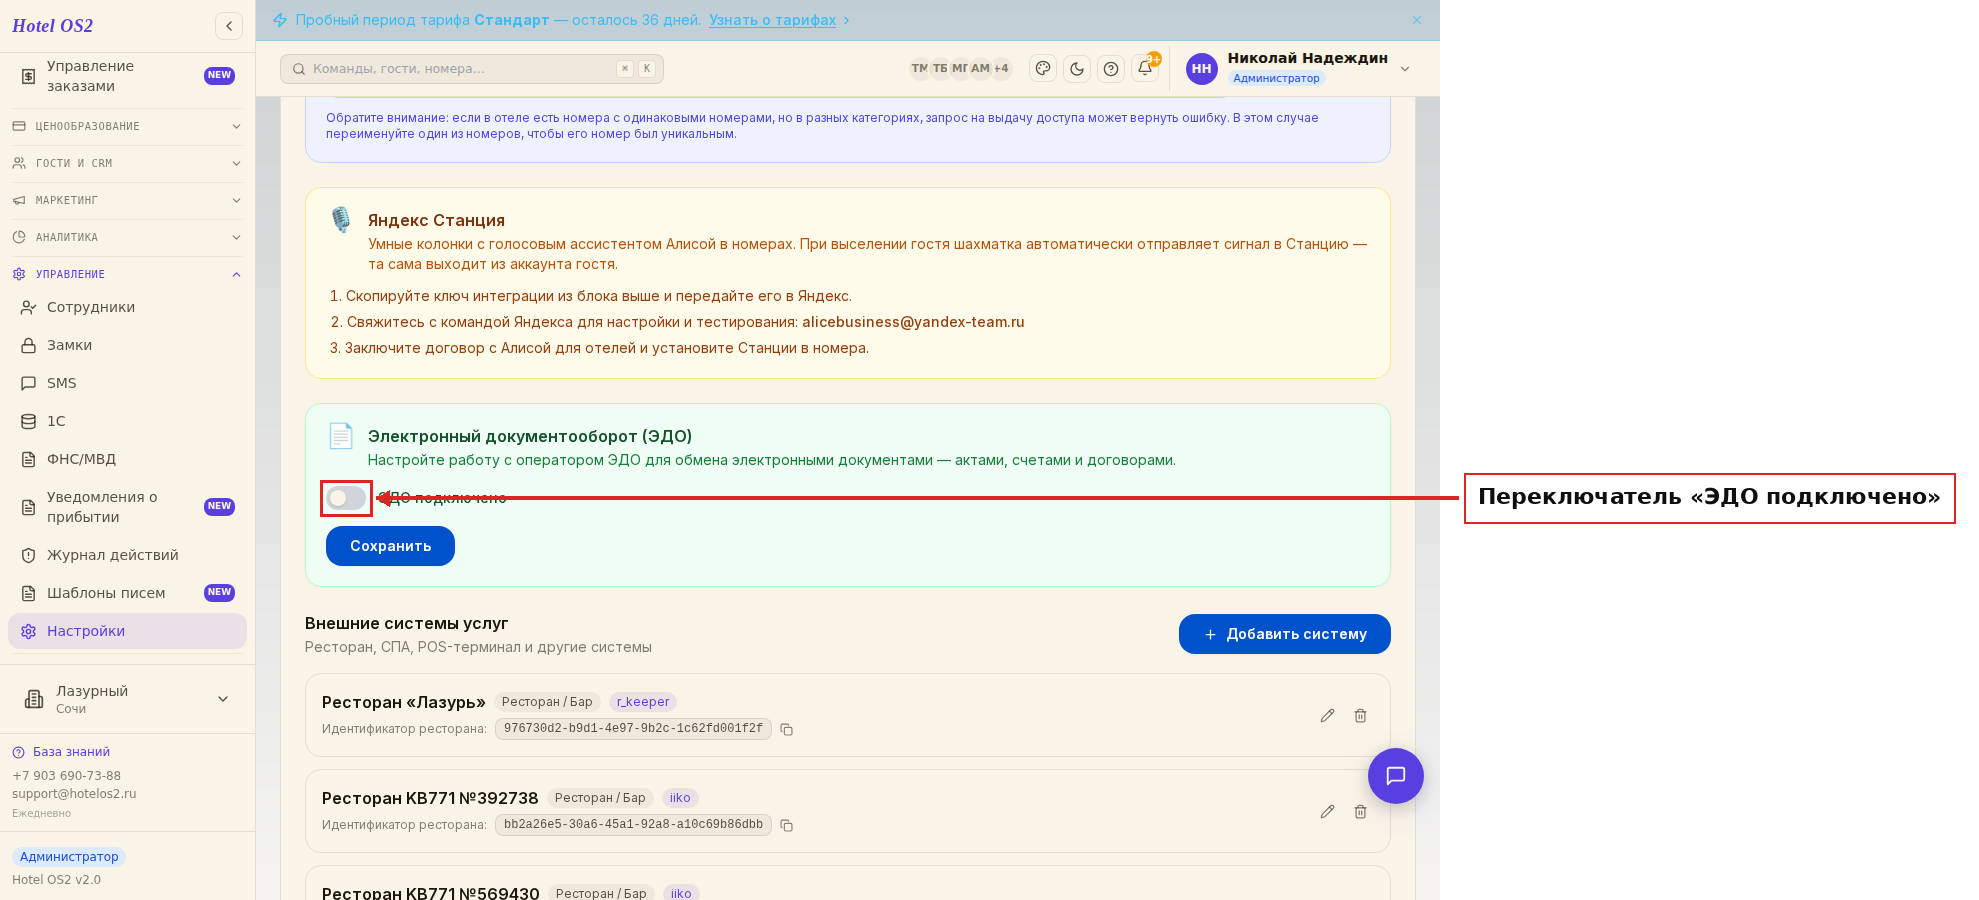The width and height of the screenshot is (1979, 900).
Task: Open Управление заказами in the sidebar
Action: click(x=127, y=76)
